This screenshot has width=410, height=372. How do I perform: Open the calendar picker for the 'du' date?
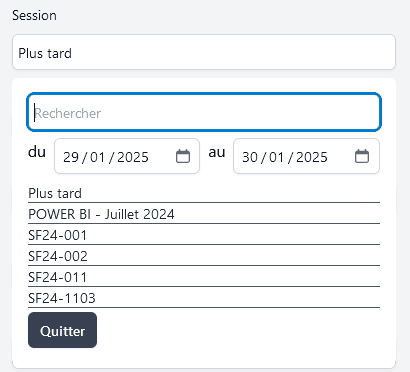click(183, 156)
